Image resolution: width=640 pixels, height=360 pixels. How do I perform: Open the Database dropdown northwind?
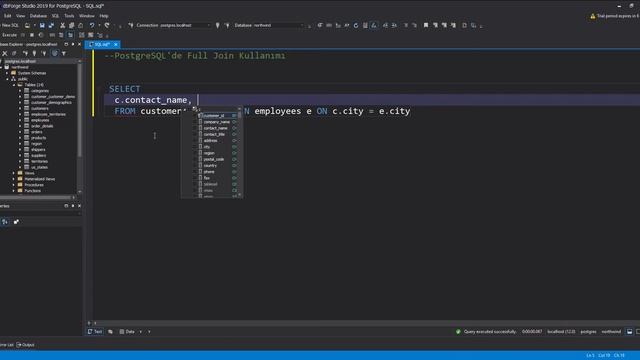pos(279,25)
